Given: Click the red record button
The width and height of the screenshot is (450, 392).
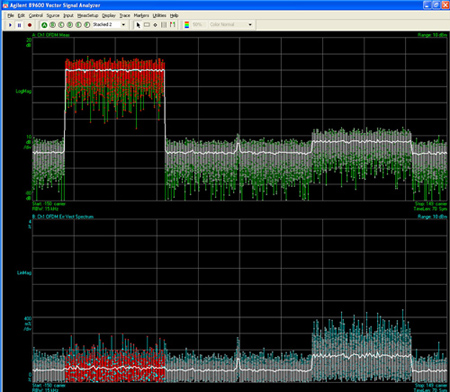Looking at the screenshot, I should [29, 25].
